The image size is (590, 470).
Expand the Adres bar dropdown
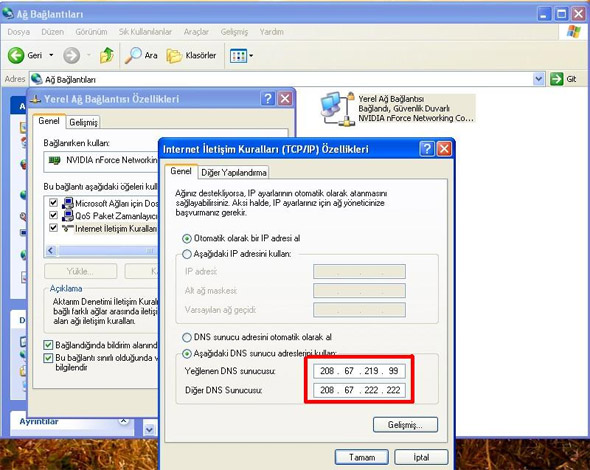pos(539,79)
